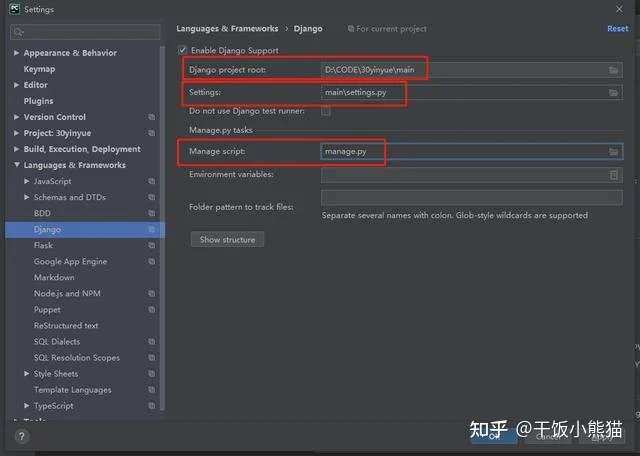The height and width of the screenshot is (456, 640).
Task: Click the Environment variables input field
Action: coord(471,175)
